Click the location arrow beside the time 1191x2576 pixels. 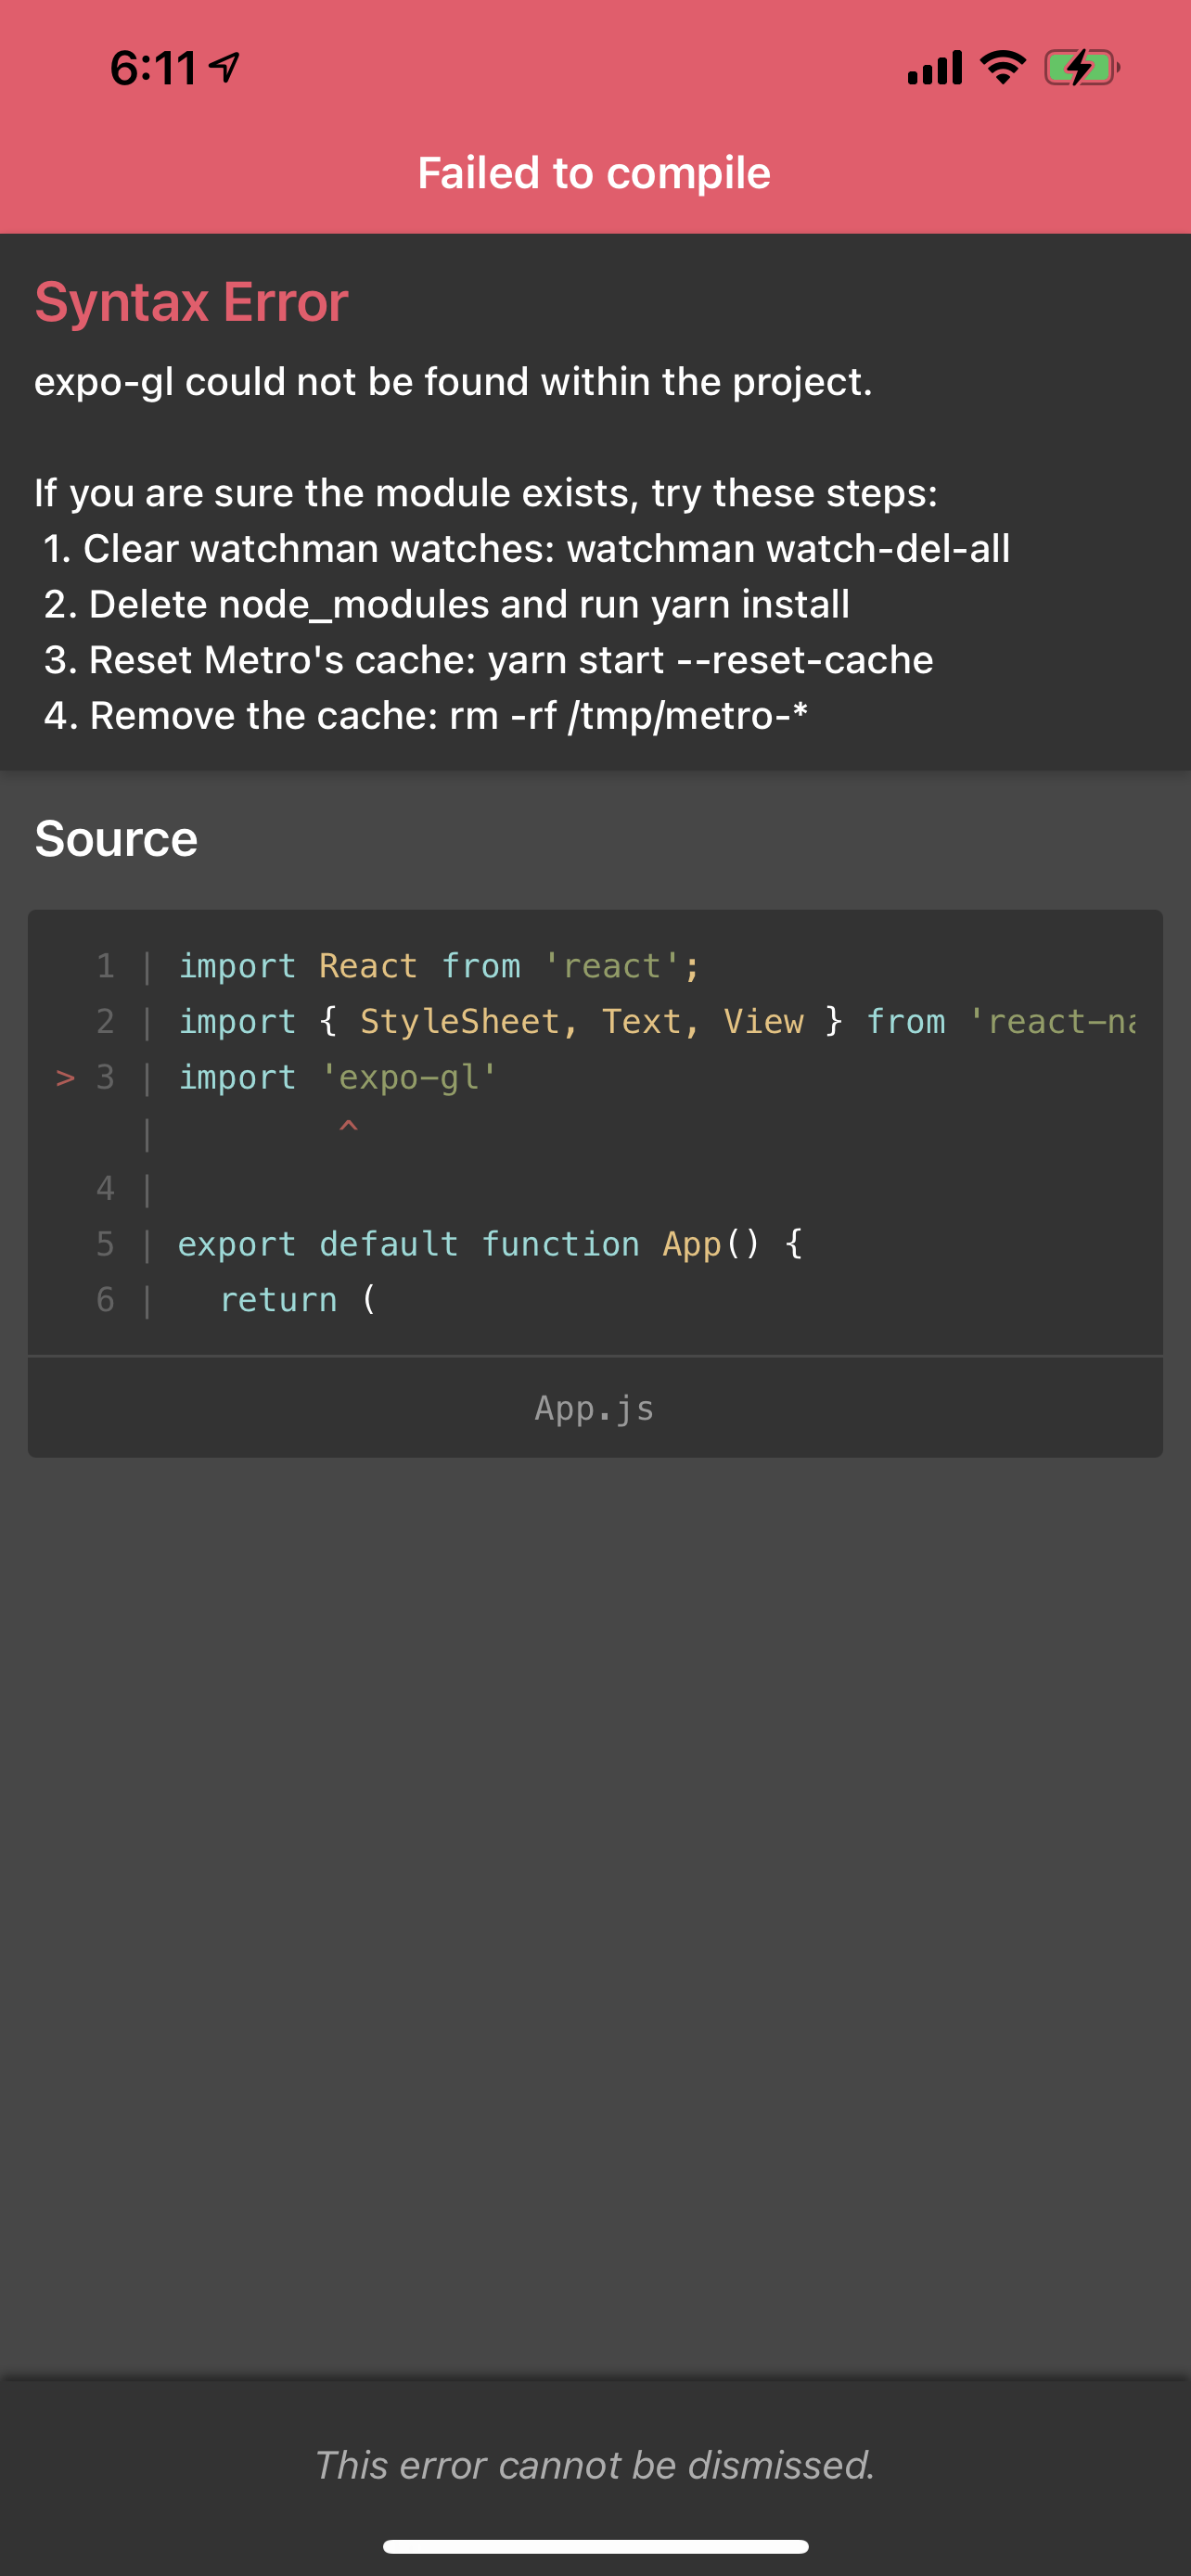(222, 64)
